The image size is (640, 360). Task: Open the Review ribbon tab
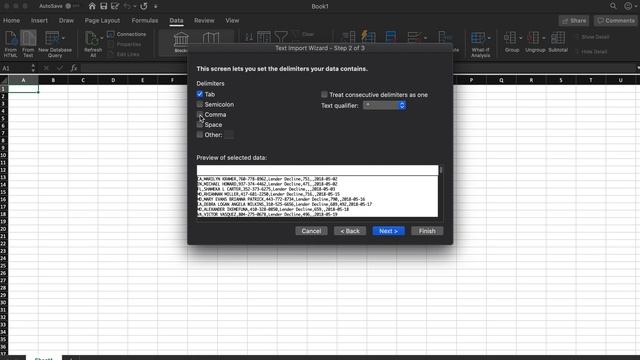[204, 20]
